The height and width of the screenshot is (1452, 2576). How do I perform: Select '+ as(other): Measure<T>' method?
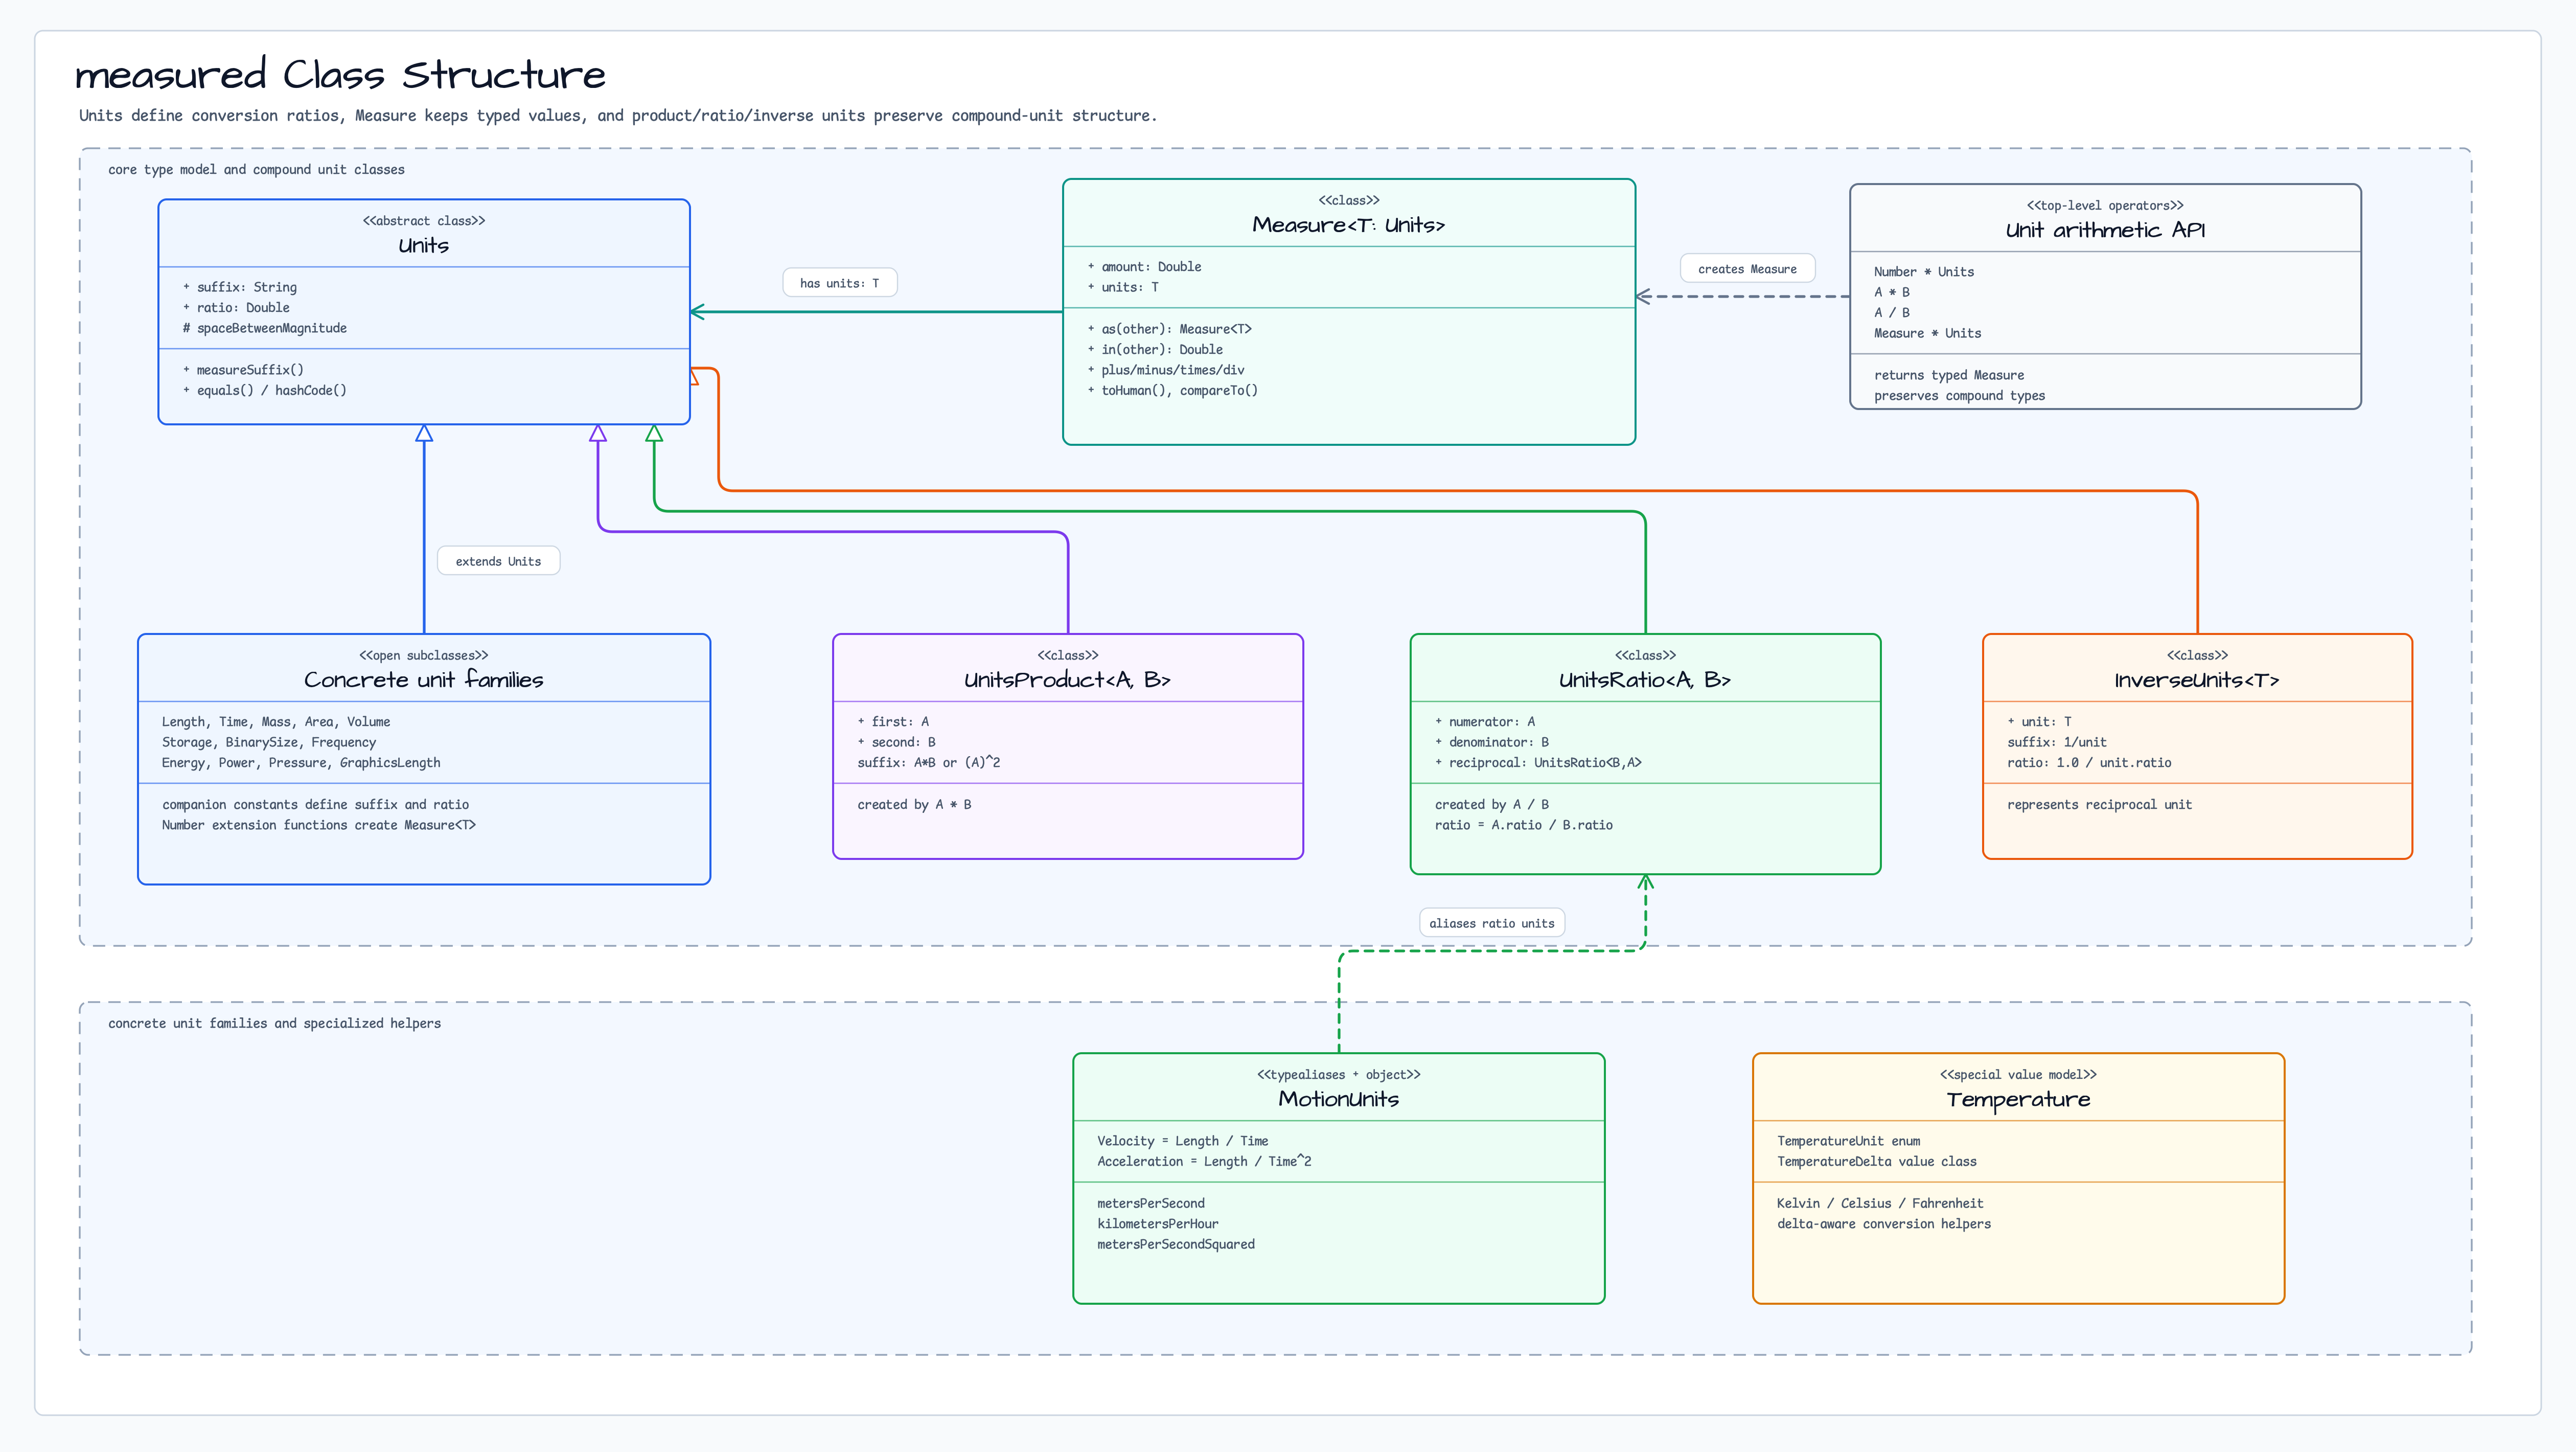[1170, 329]
